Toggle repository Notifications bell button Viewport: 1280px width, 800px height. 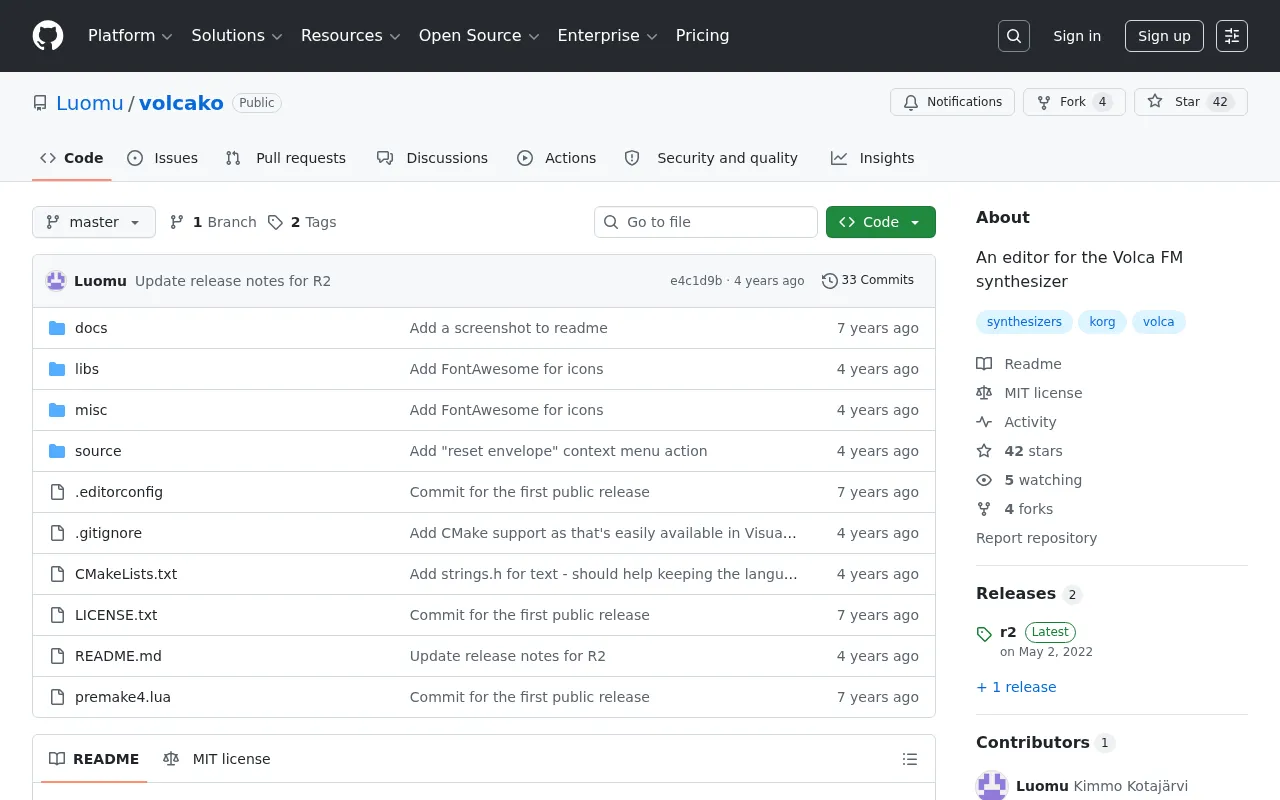click(953, 102)
